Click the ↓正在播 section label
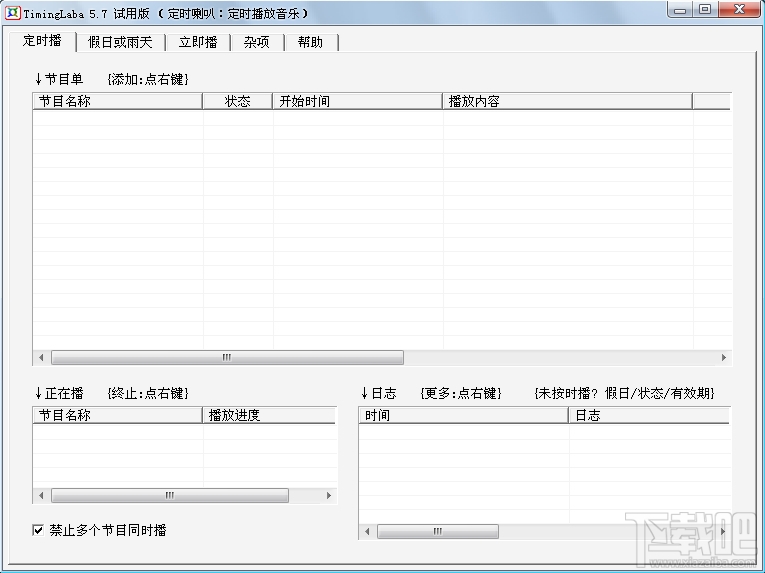Screen dimensions: 765x573 (59, 393)
